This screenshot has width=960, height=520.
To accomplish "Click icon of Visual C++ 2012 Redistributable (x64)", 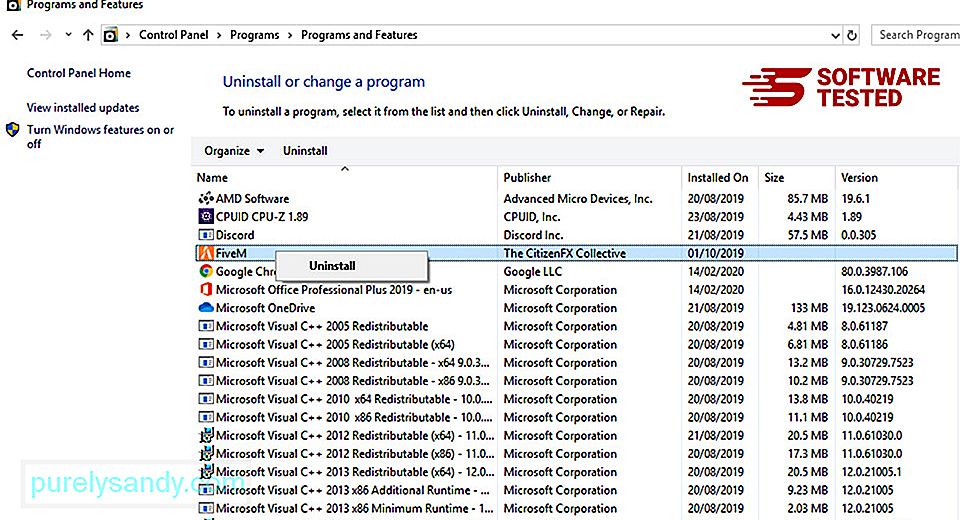I will (x=206, y=435).
